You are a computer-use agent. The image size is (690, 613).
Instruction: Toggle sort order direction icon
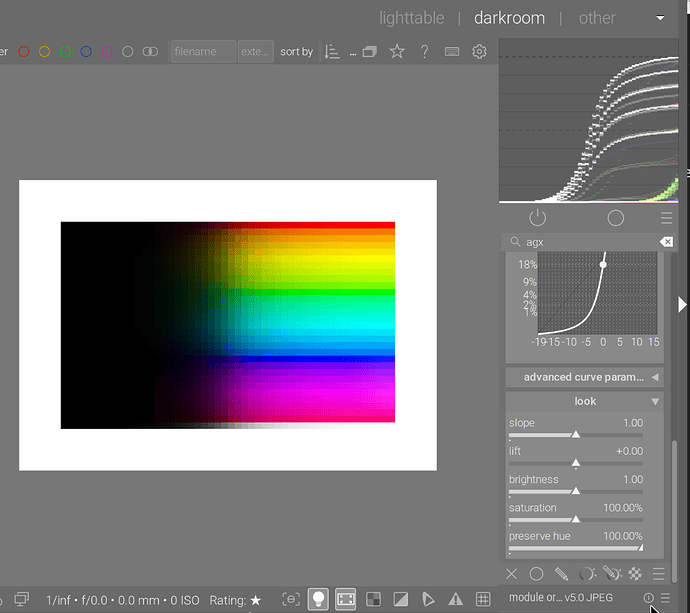tap(333, 52)
